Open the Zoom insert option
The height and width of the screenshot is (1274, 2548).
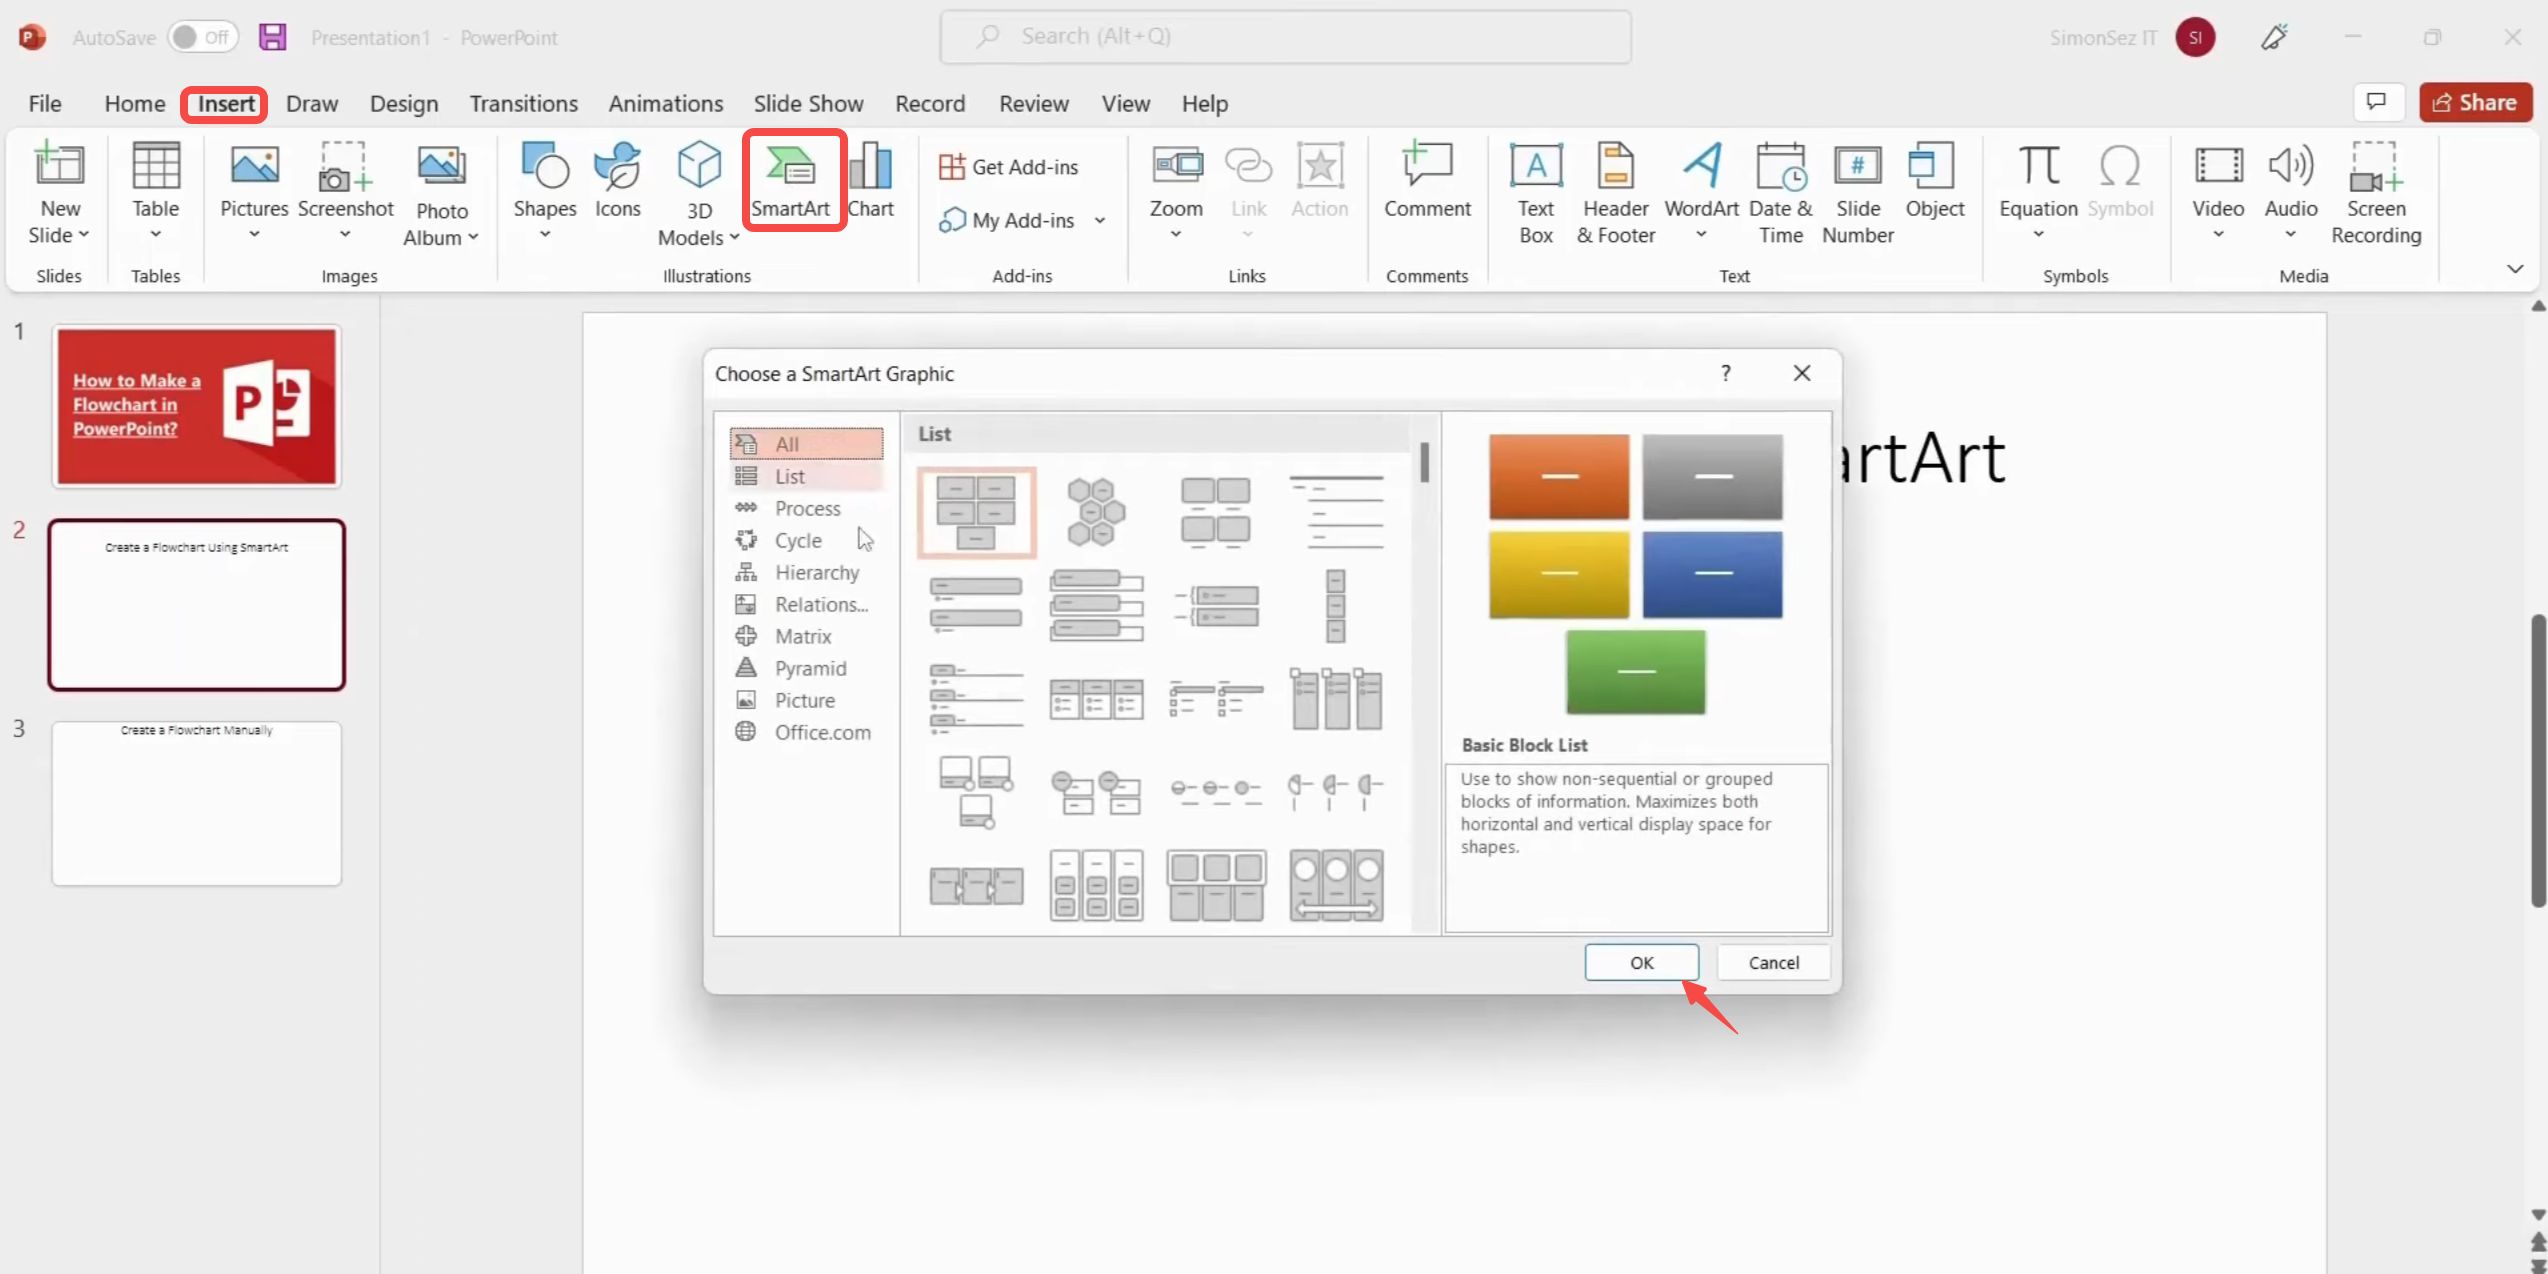click(1176, 192)
